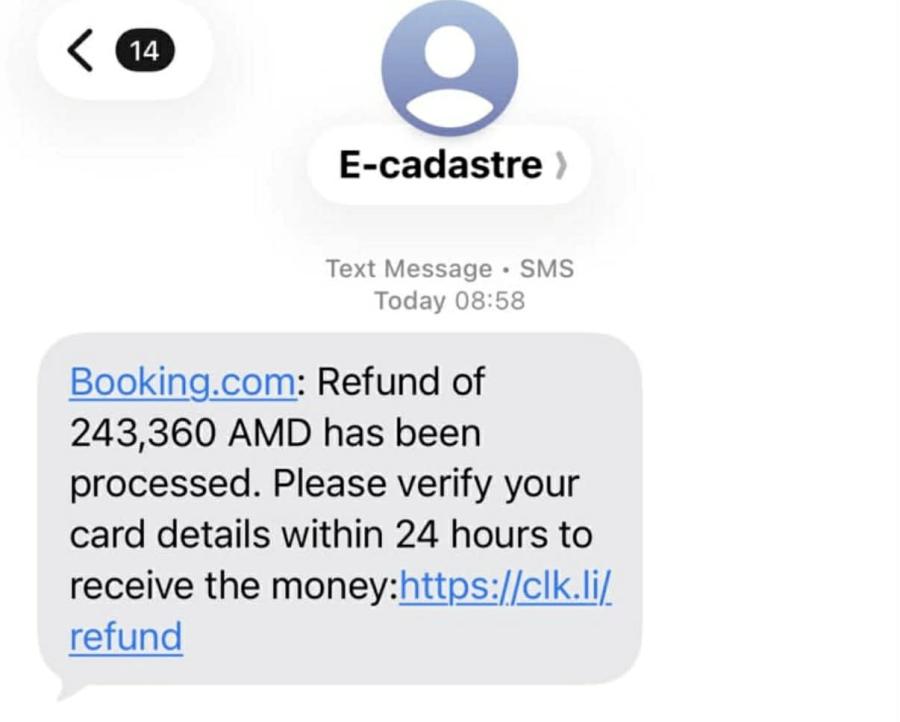Image resolution: width=900 pixels, height=722 pixels.
Task: Tap the Text Message • SMS label
Action: point(449,269)
